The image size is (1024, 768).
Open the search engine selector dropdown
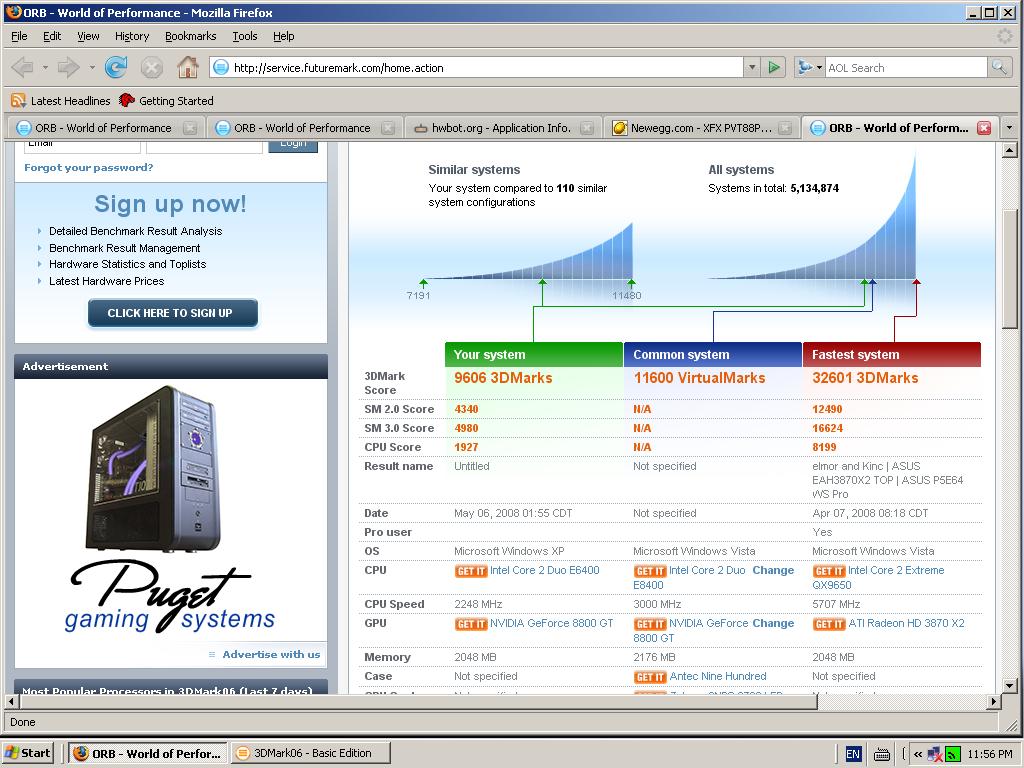(810, 67)
